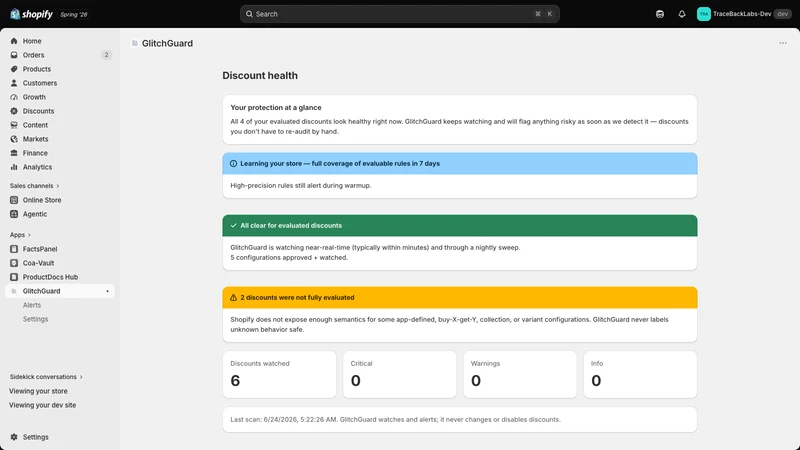This screenshot has height=450, width=800.
Task: Click the info icon in blue banner
Action: 233,164
